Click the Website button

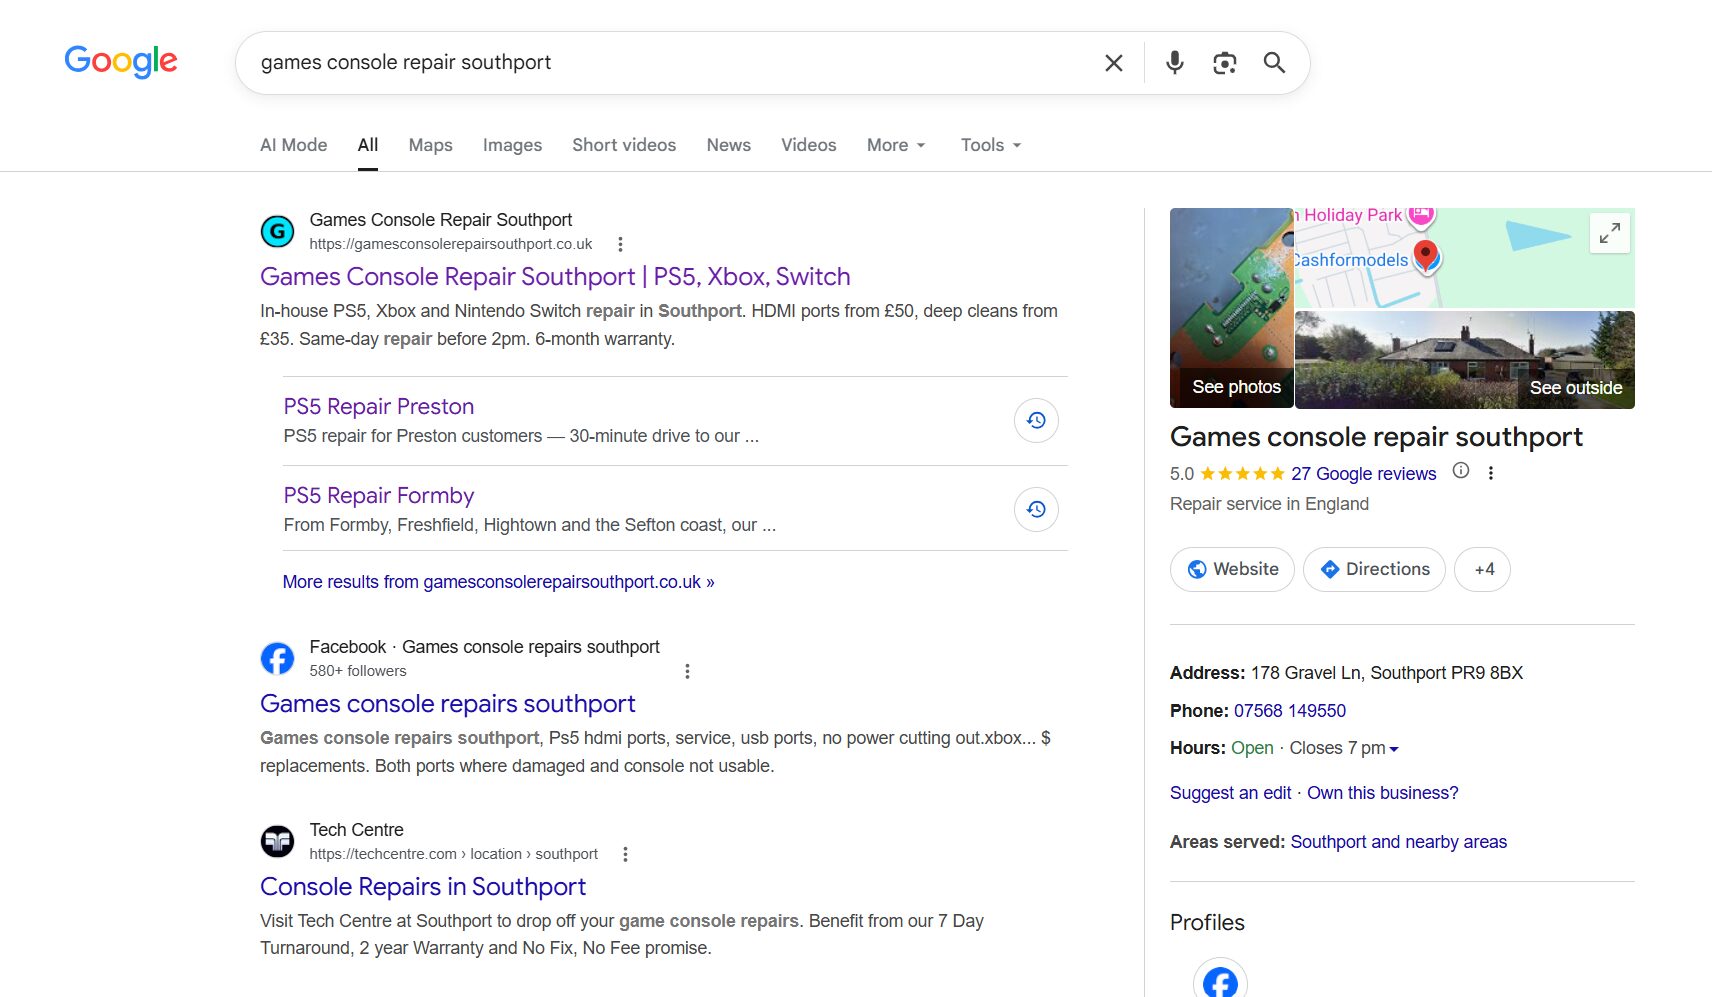point(1232,570)
